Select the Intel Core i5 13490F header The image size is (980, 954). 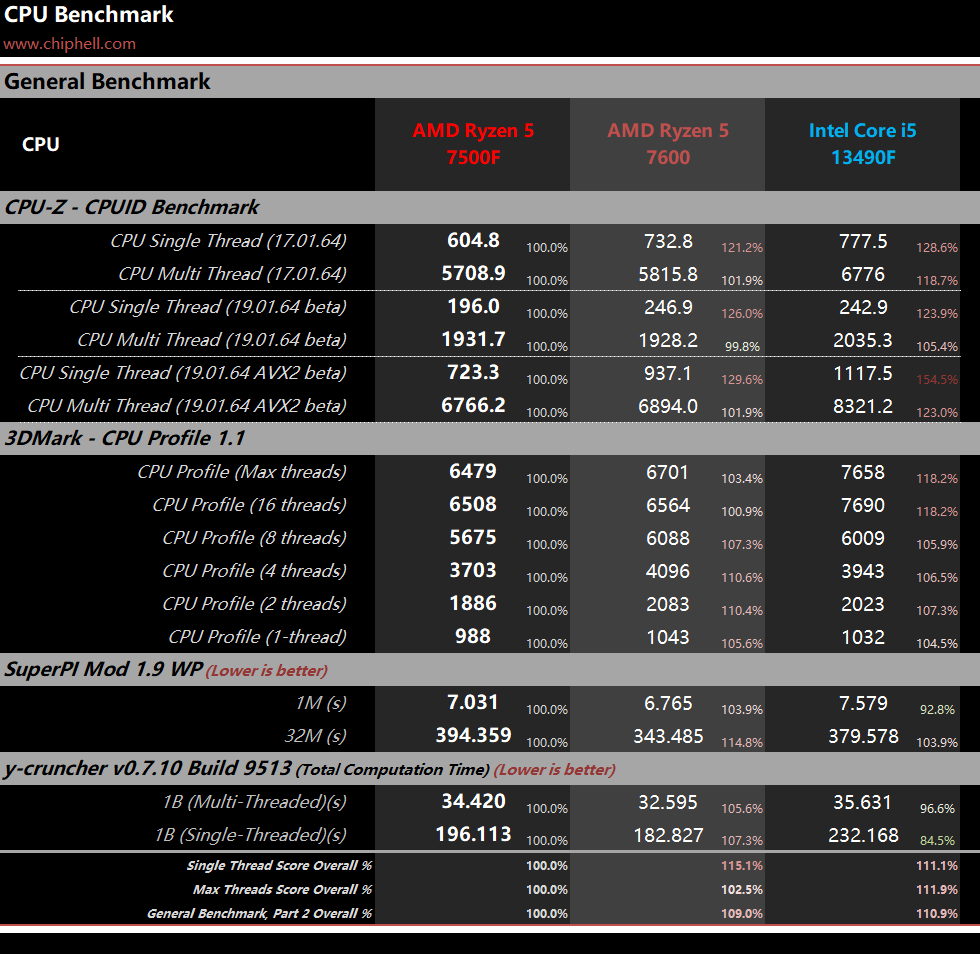click(x=862, y=144)
